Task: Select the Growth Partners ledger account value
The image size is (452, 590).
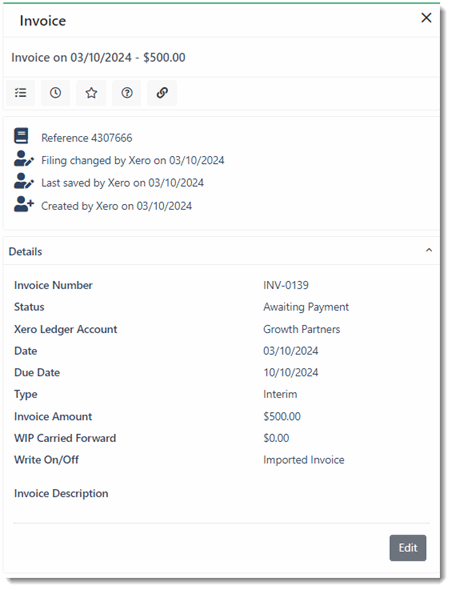Action: [301, 329]
